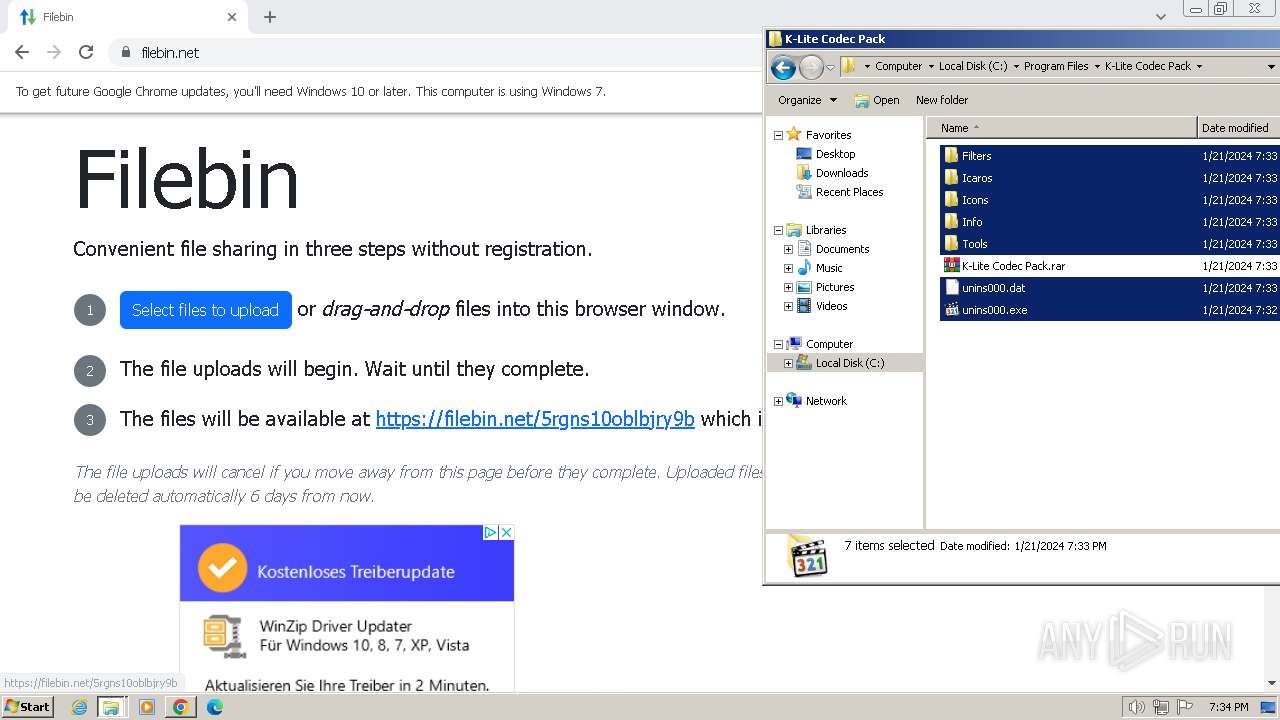Collapse the Computer tree group
This screenshot has height=720, width=1280.
(778, 344)
